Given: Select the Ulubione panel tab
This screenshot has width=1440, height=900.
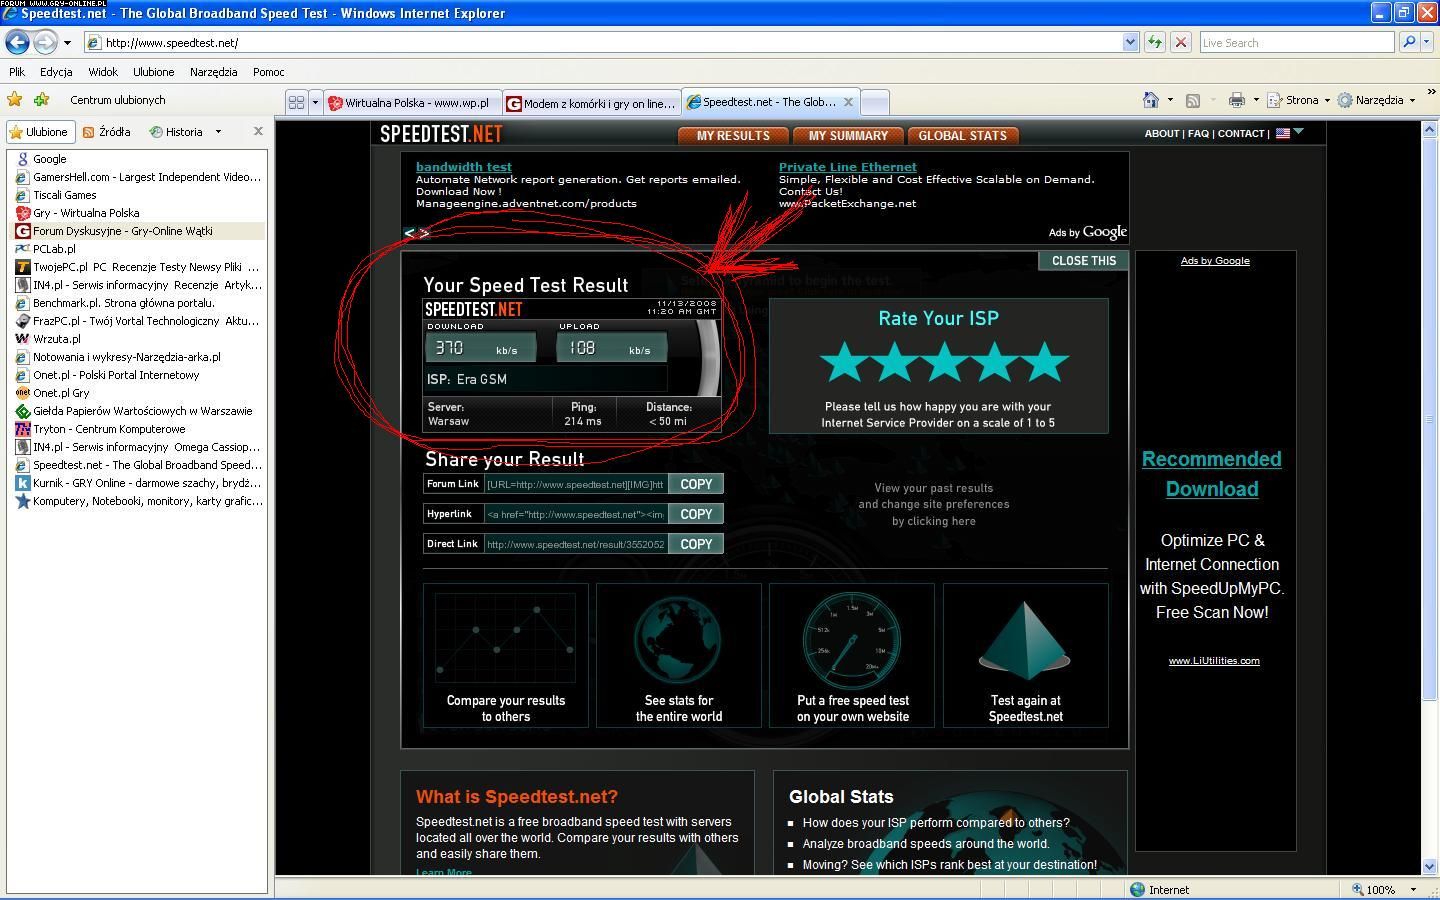Looking at the screenshot, I should (x=39, y=132).
